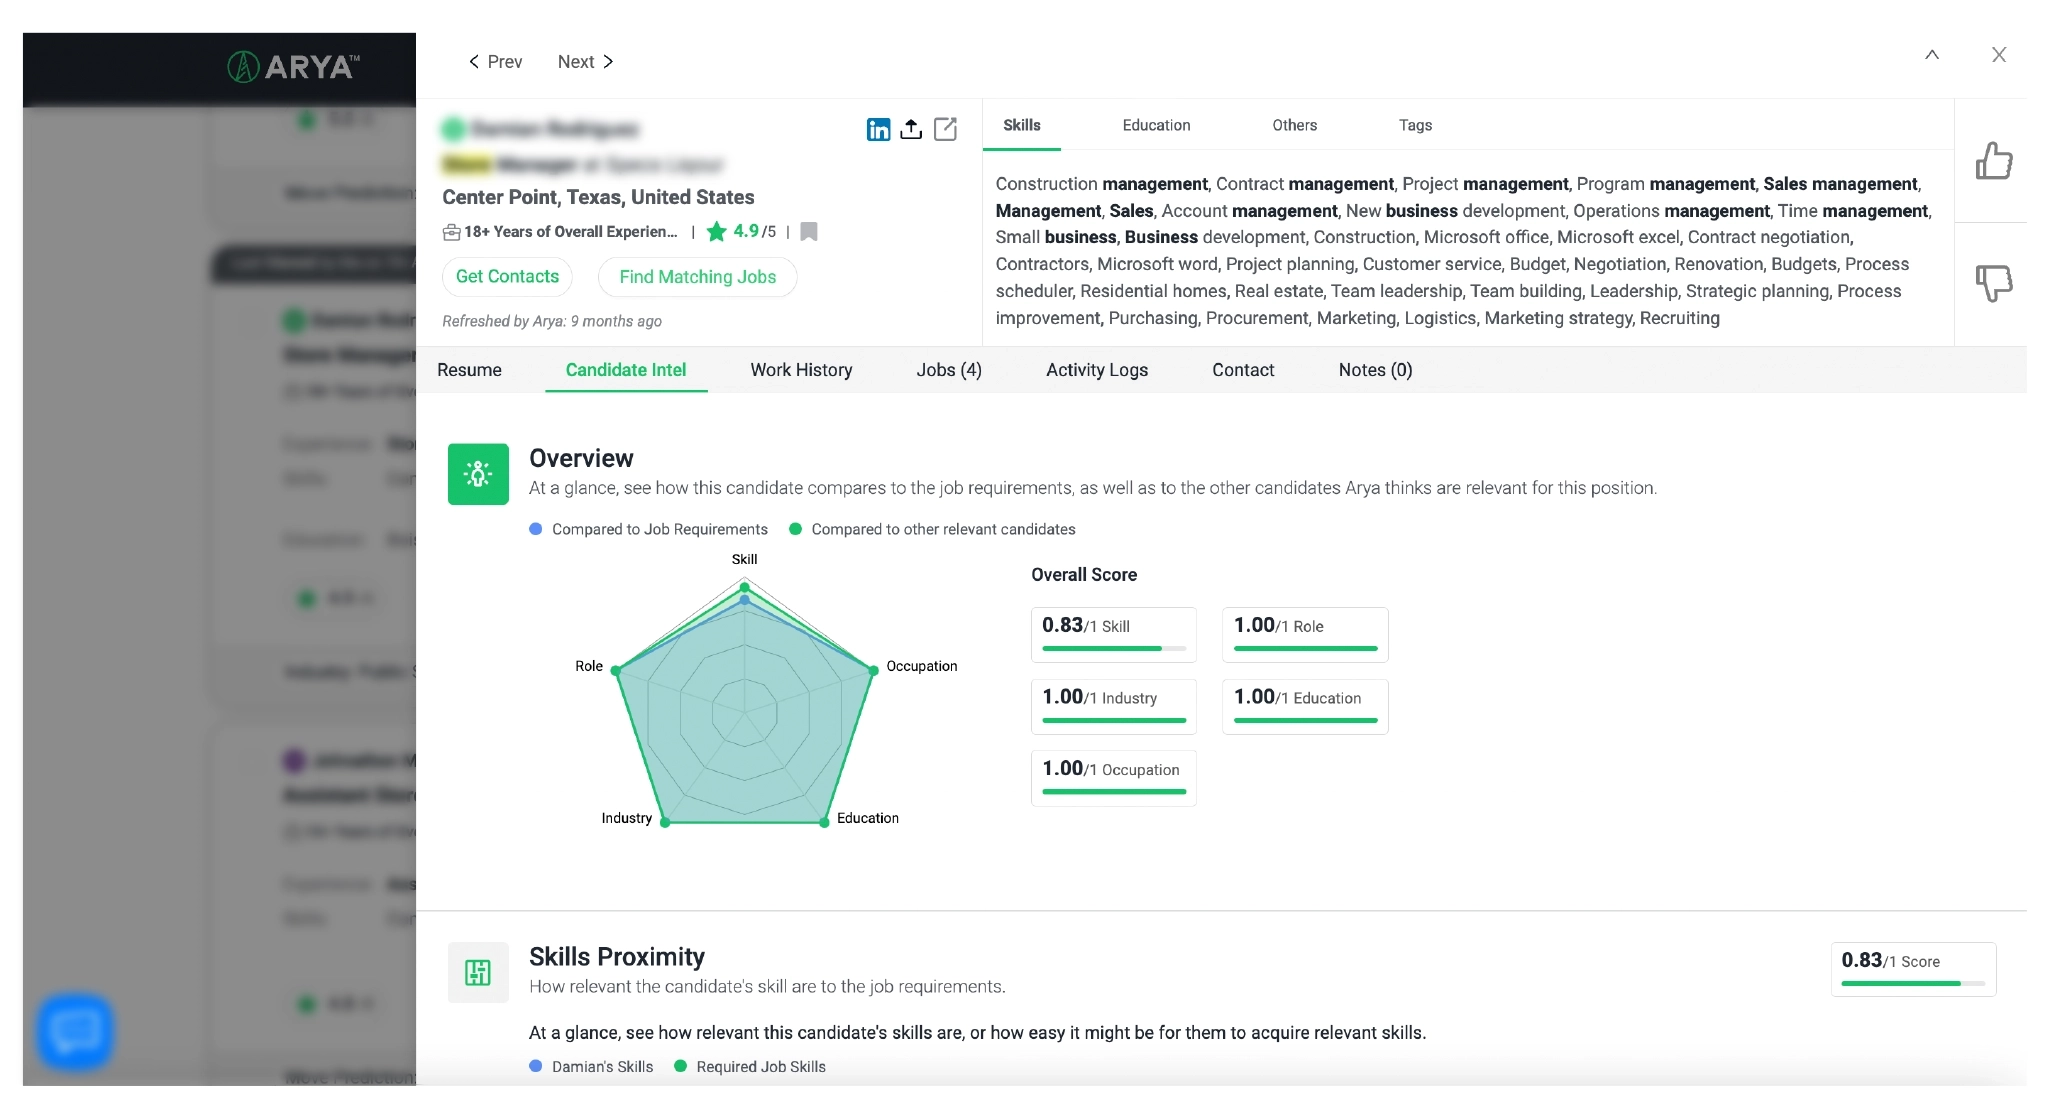Open the Education tab
This screenshot has height=1104, width=2046.
coord(1156,125)
